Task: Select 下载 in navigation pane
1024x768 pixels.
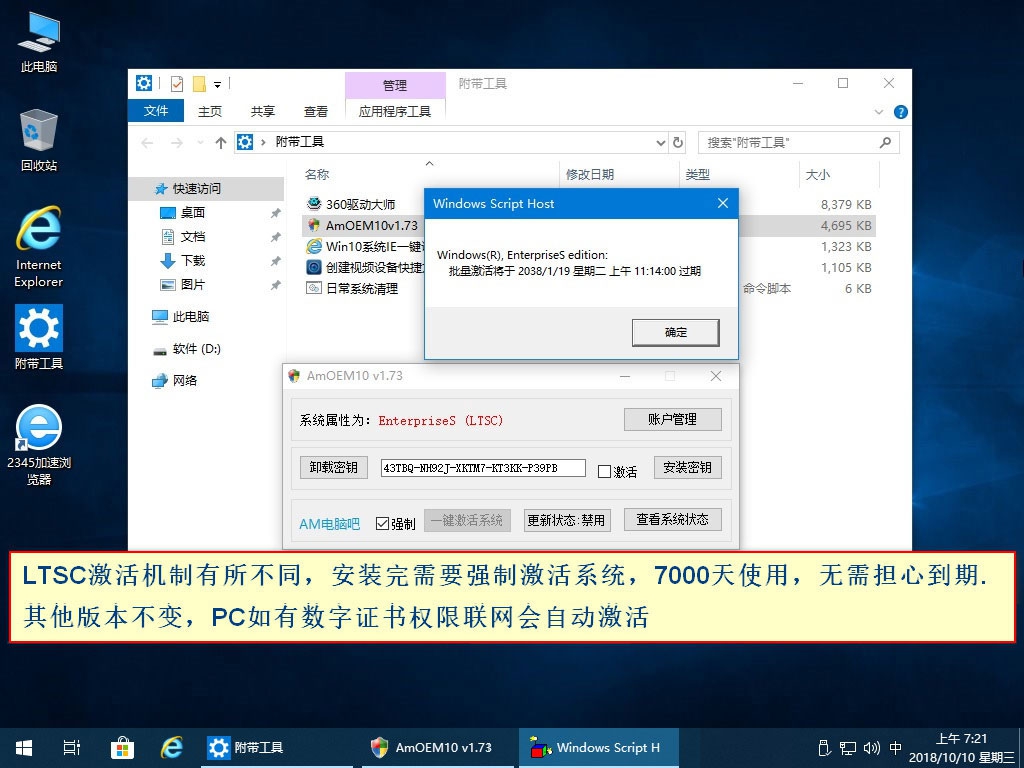Action: tap(193, 261)
